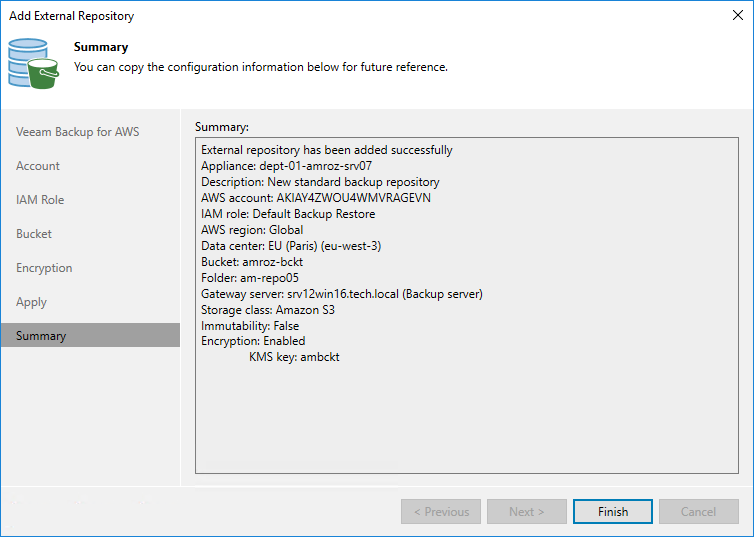Select the highlighted Summary step
The height and width of the screenshot is (537, 754).
coord(41,336)
